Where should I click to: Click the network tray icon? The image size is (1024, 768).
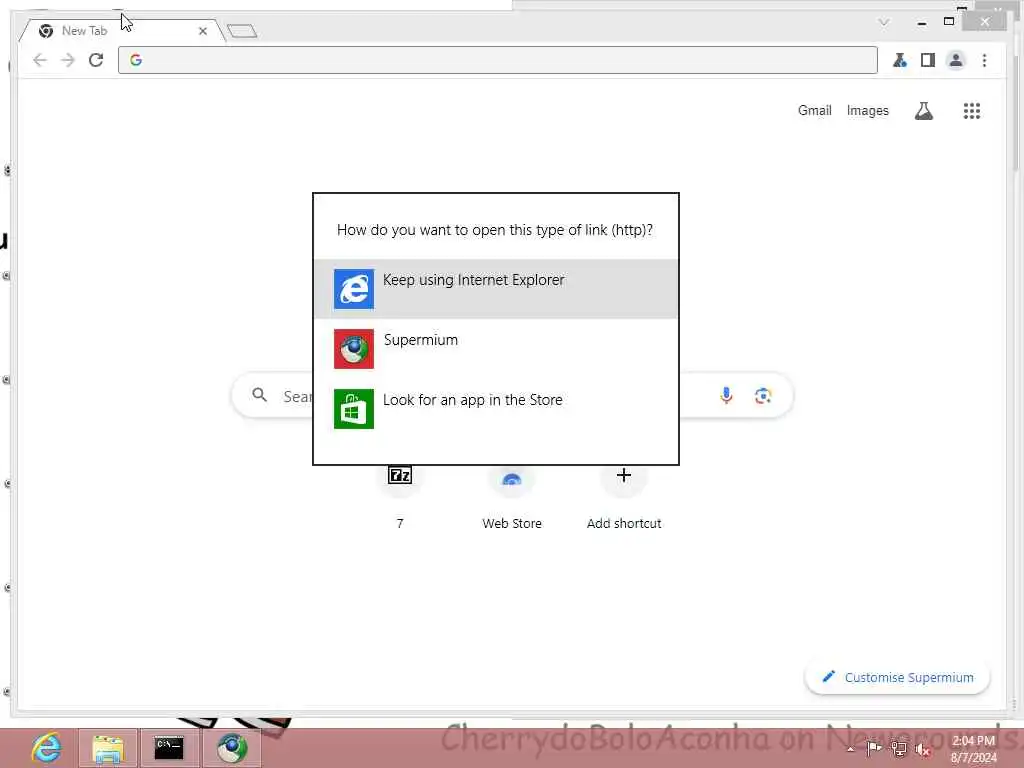[899, 749]
